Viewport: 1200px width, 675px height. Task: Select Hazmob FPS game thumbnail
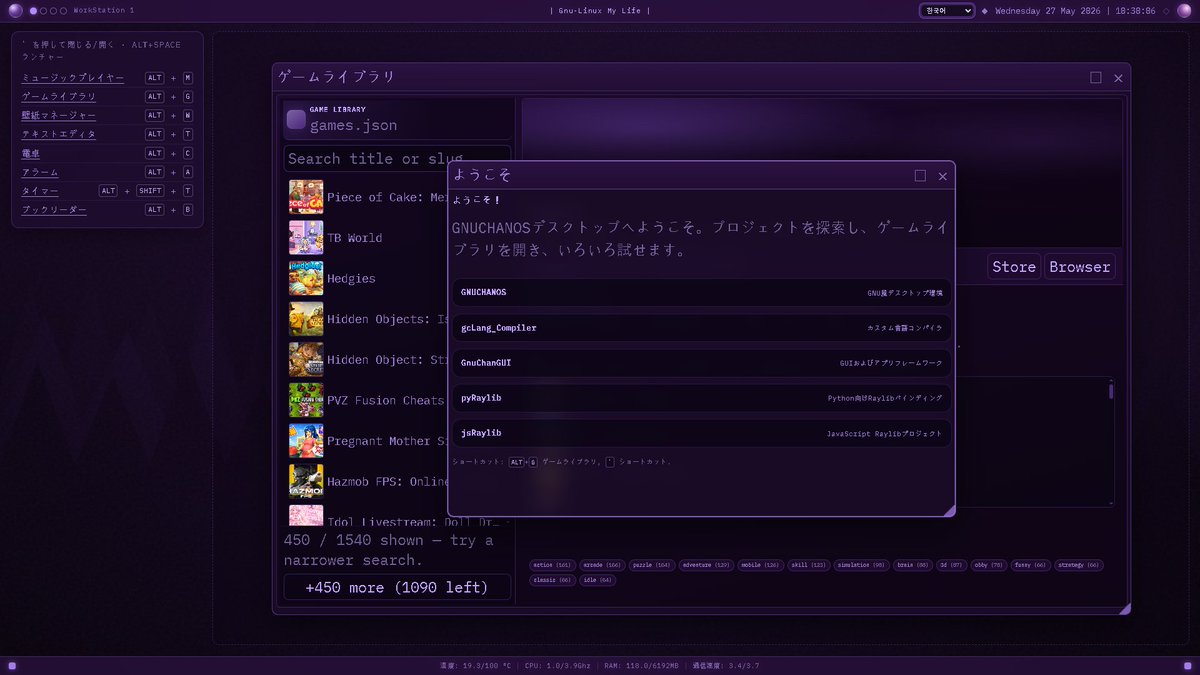click(x=306, y=481)
